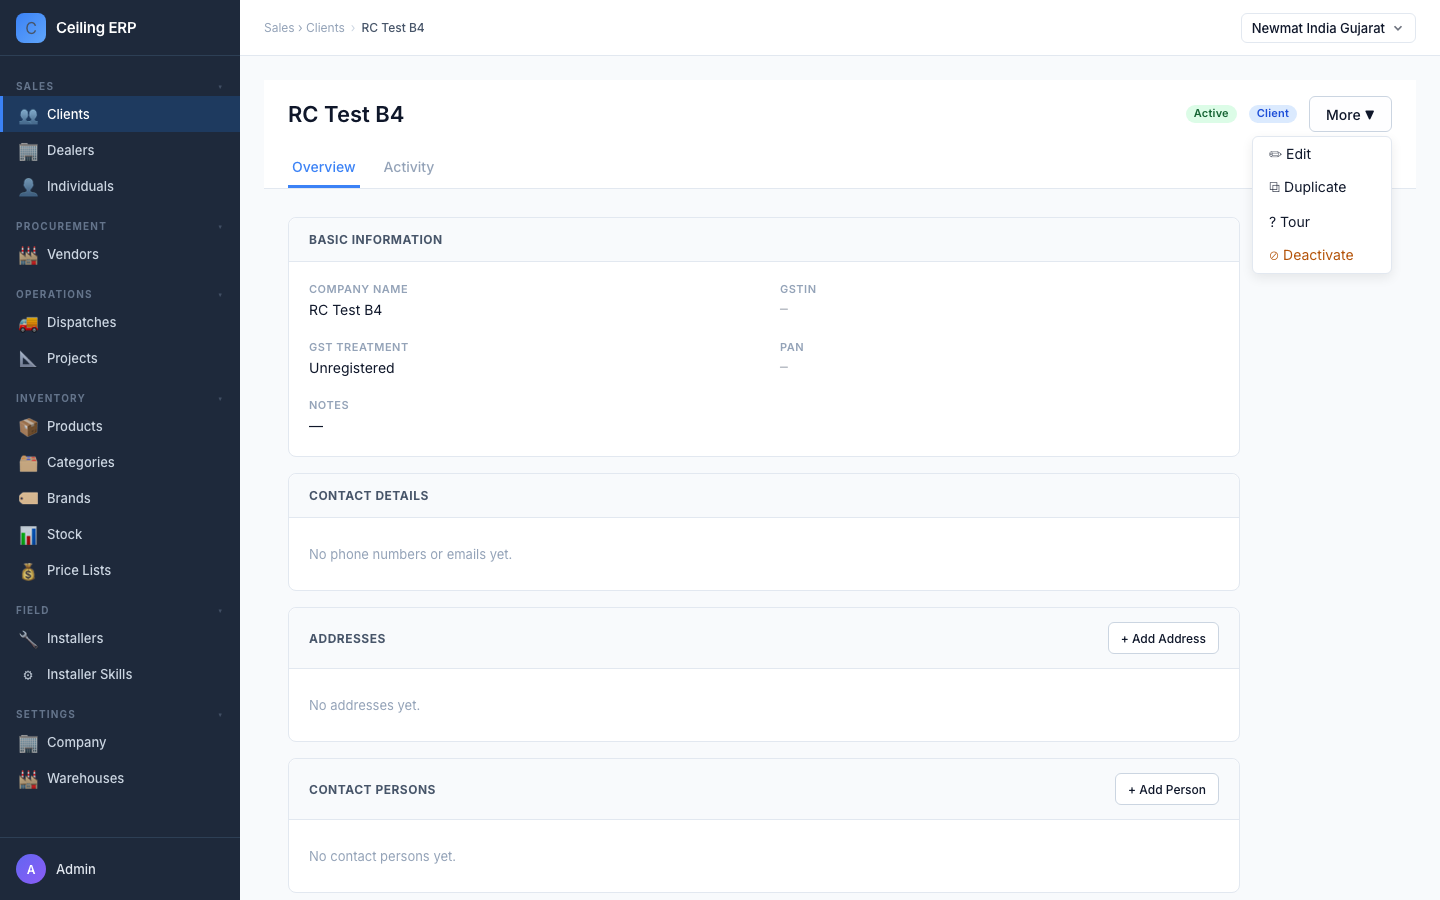This screenshot has height=900, width=1440.
Task: Click the Company building icon
Action: pos(28,743)
